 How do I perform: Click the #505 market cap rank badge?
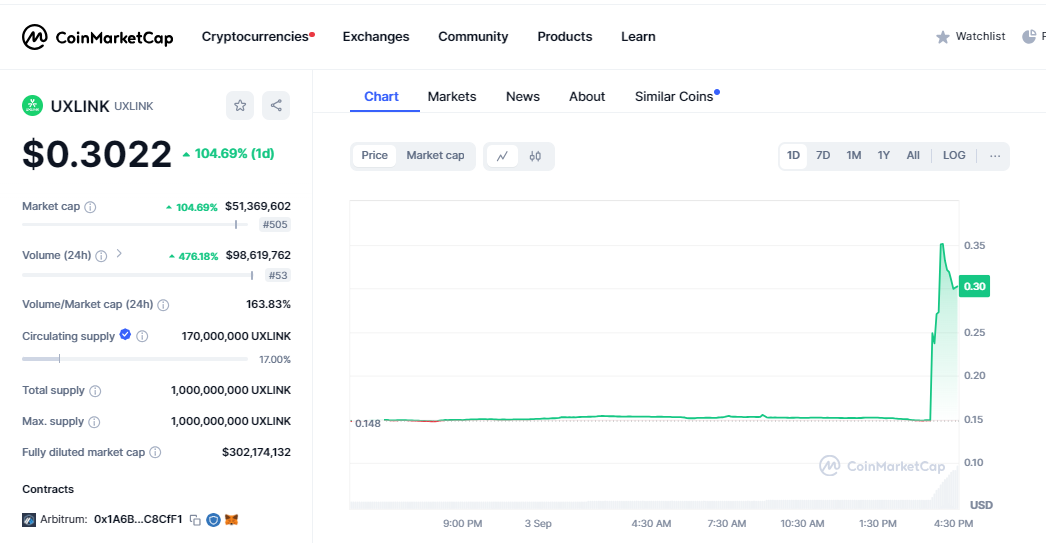pyautogui.click(x=276, y=225)
